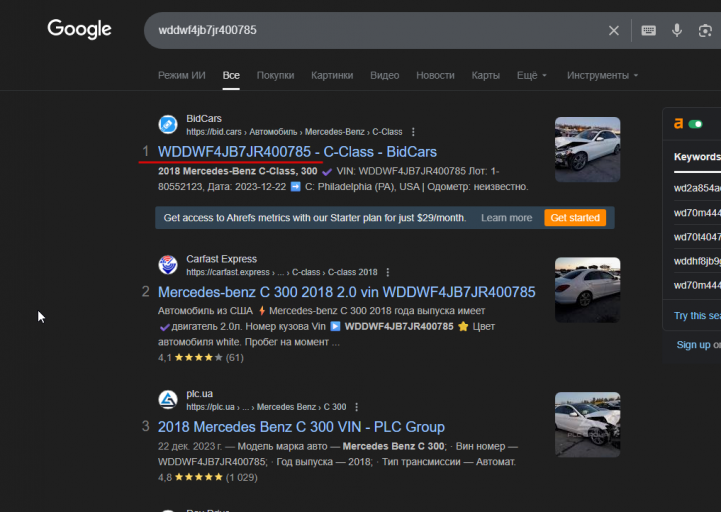
Task: Switch to Видео tab
Action: click(x=384, y=75)
